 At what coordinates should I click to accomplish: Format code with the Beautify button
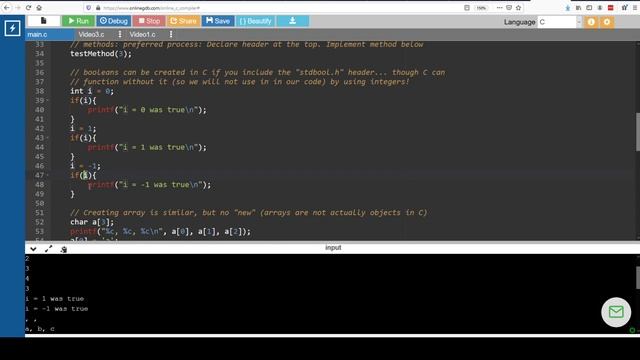[x=256, y=21]
